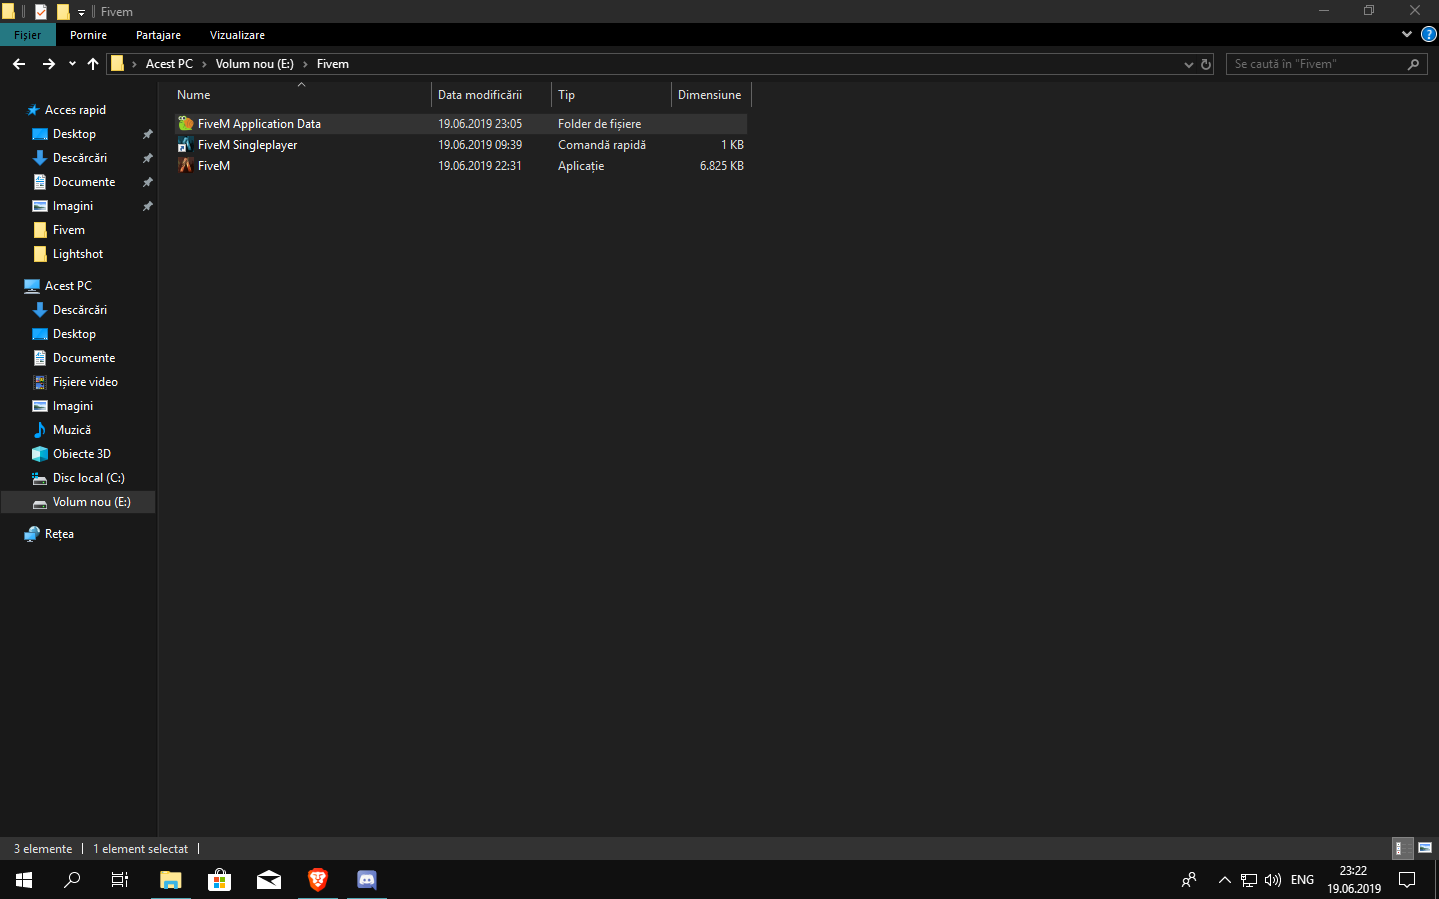
Task: Click 'Acest PC' in address breadcrumb
Action: point(169,64)
